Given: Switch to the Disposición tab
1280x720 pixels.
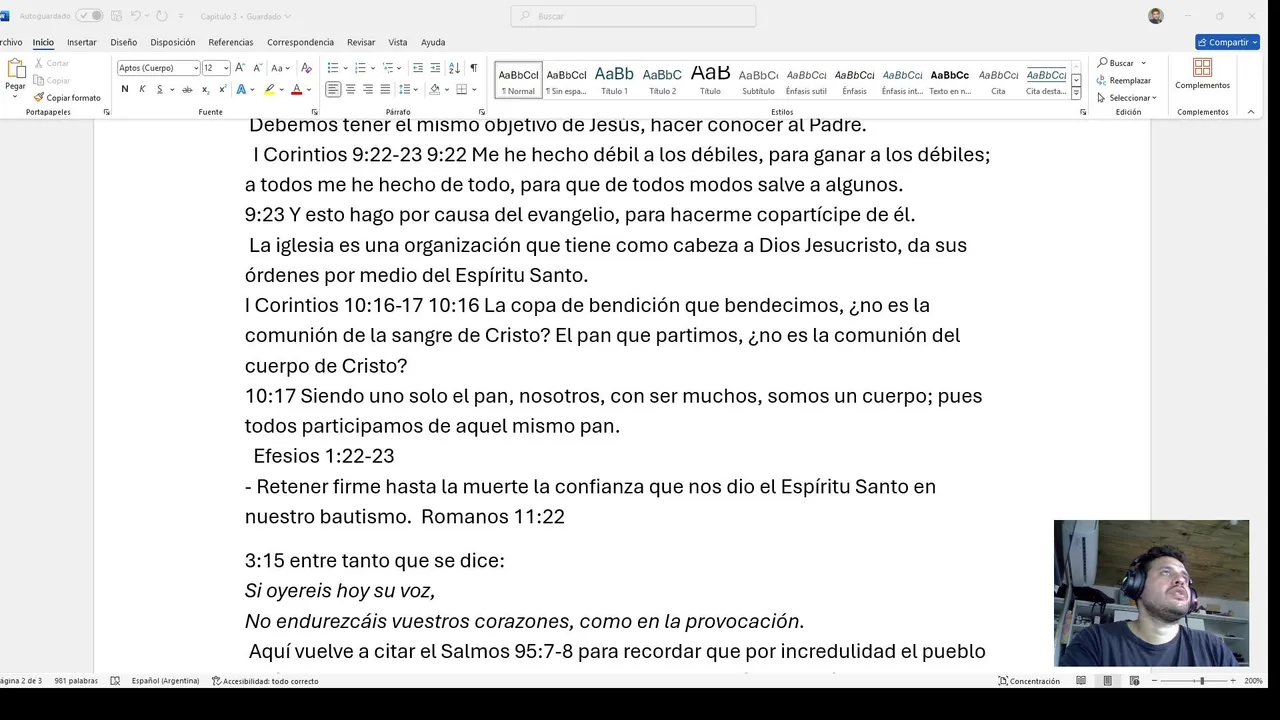Looking at the screenshot, I should pos(173,42).
